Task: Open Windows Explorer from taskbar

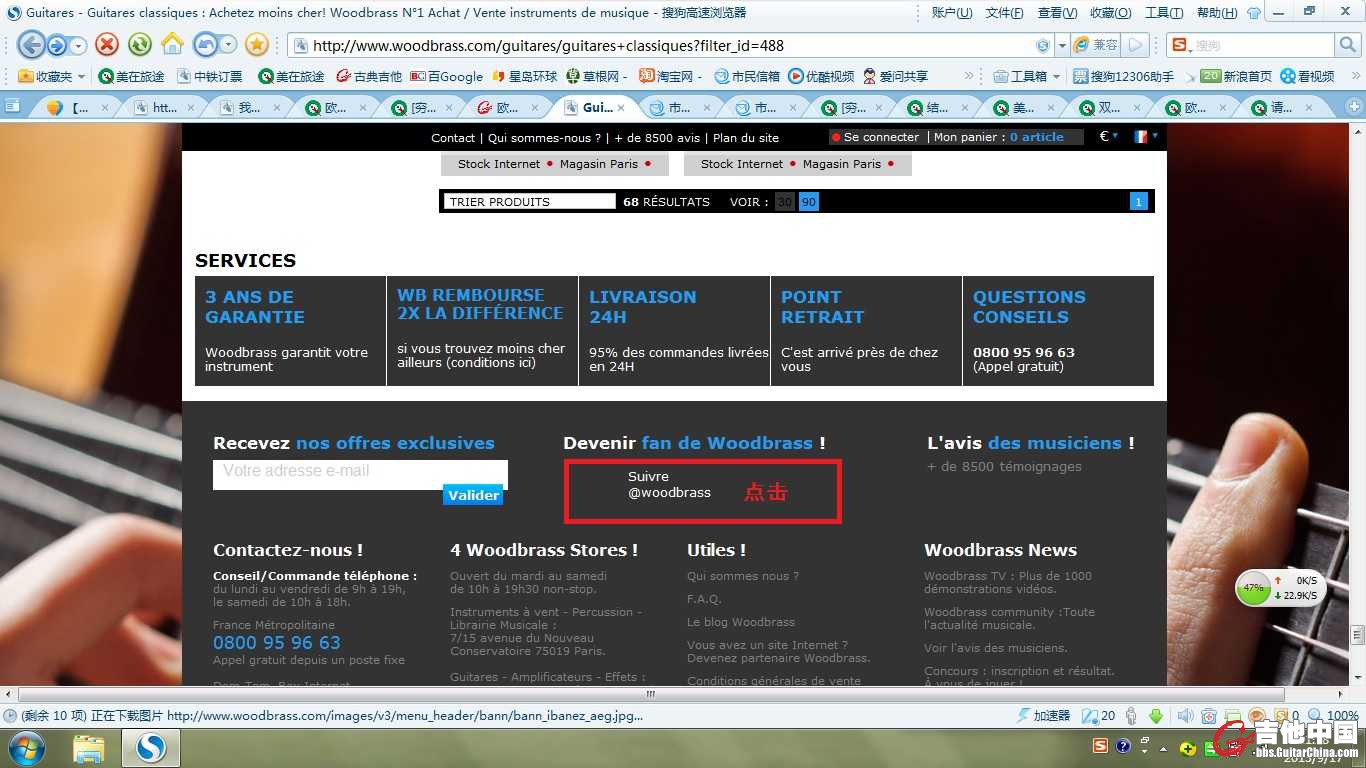Action: 89,748
